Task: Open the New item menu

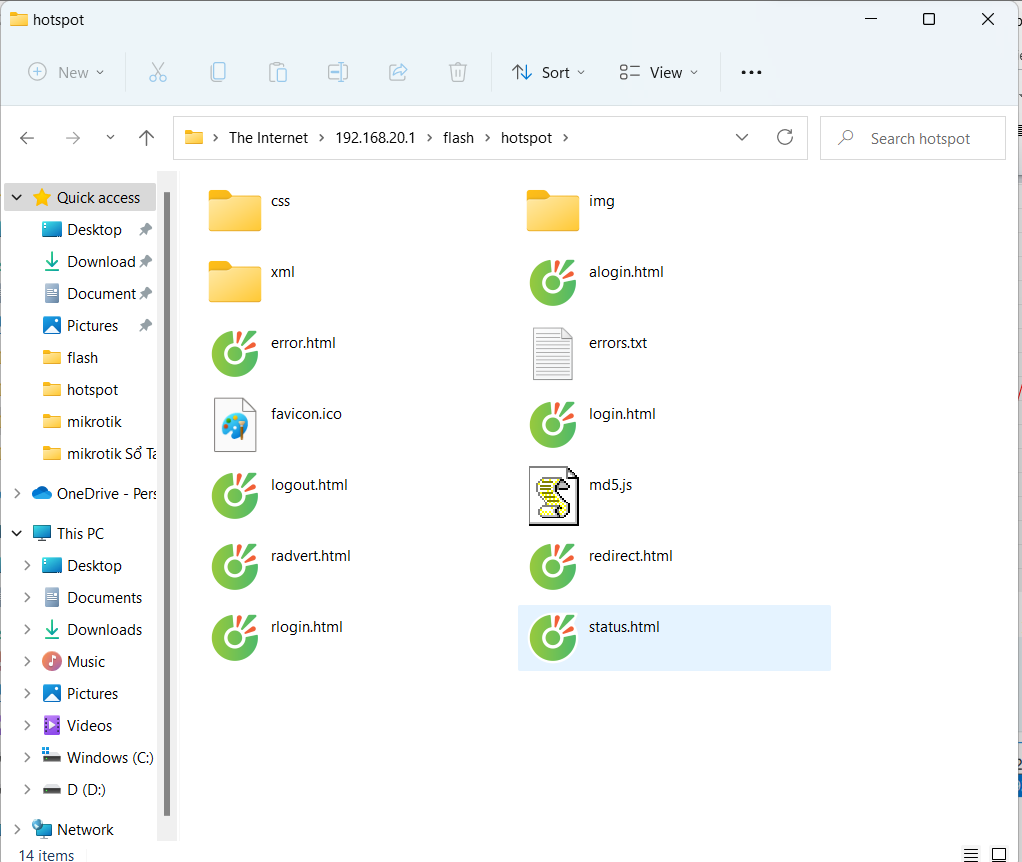Action: [66, 72]
